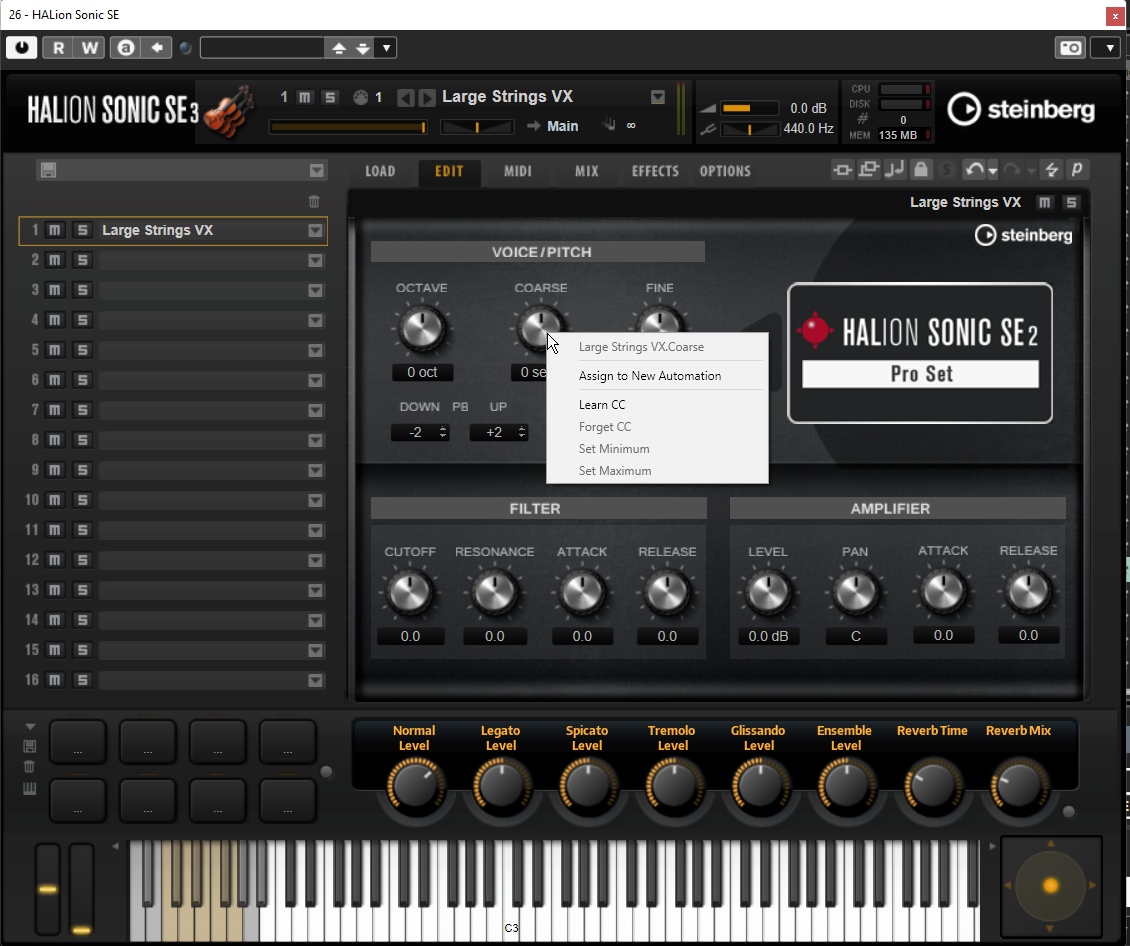This screenshot has width=1130, height=946.
Task: Toggle mute button in the edit panel title row
Action: pos(1044,202)
